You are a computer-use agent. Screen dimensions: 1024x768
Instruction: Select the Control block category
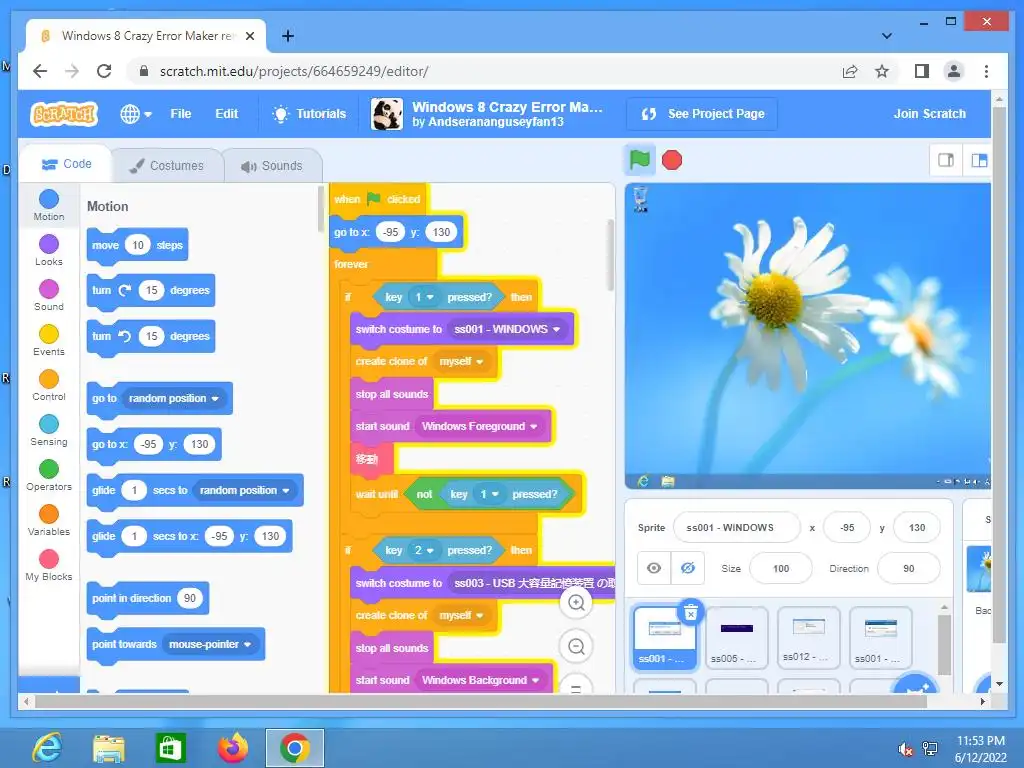click(49, 386)
